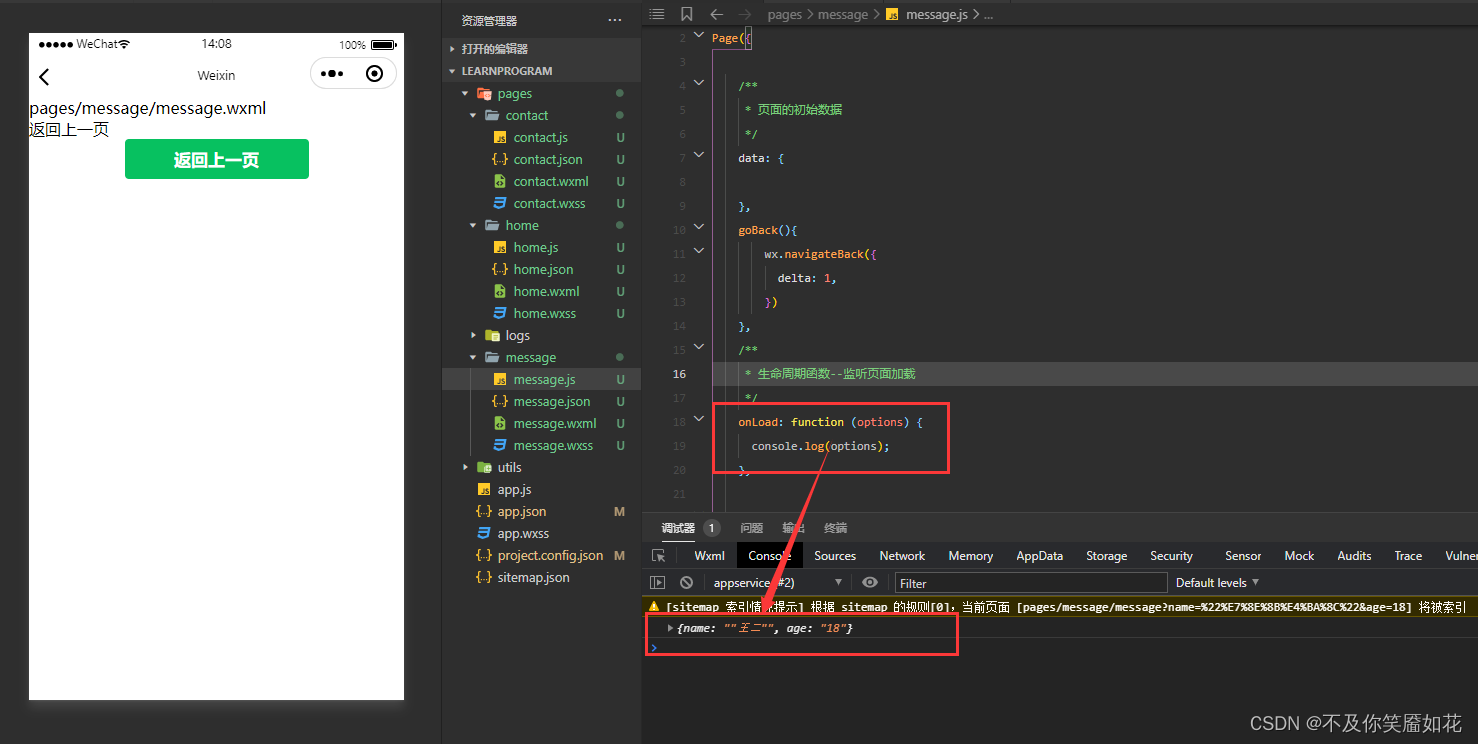Open the Mock devtools tab
1478x744 pixels.
1299,556
